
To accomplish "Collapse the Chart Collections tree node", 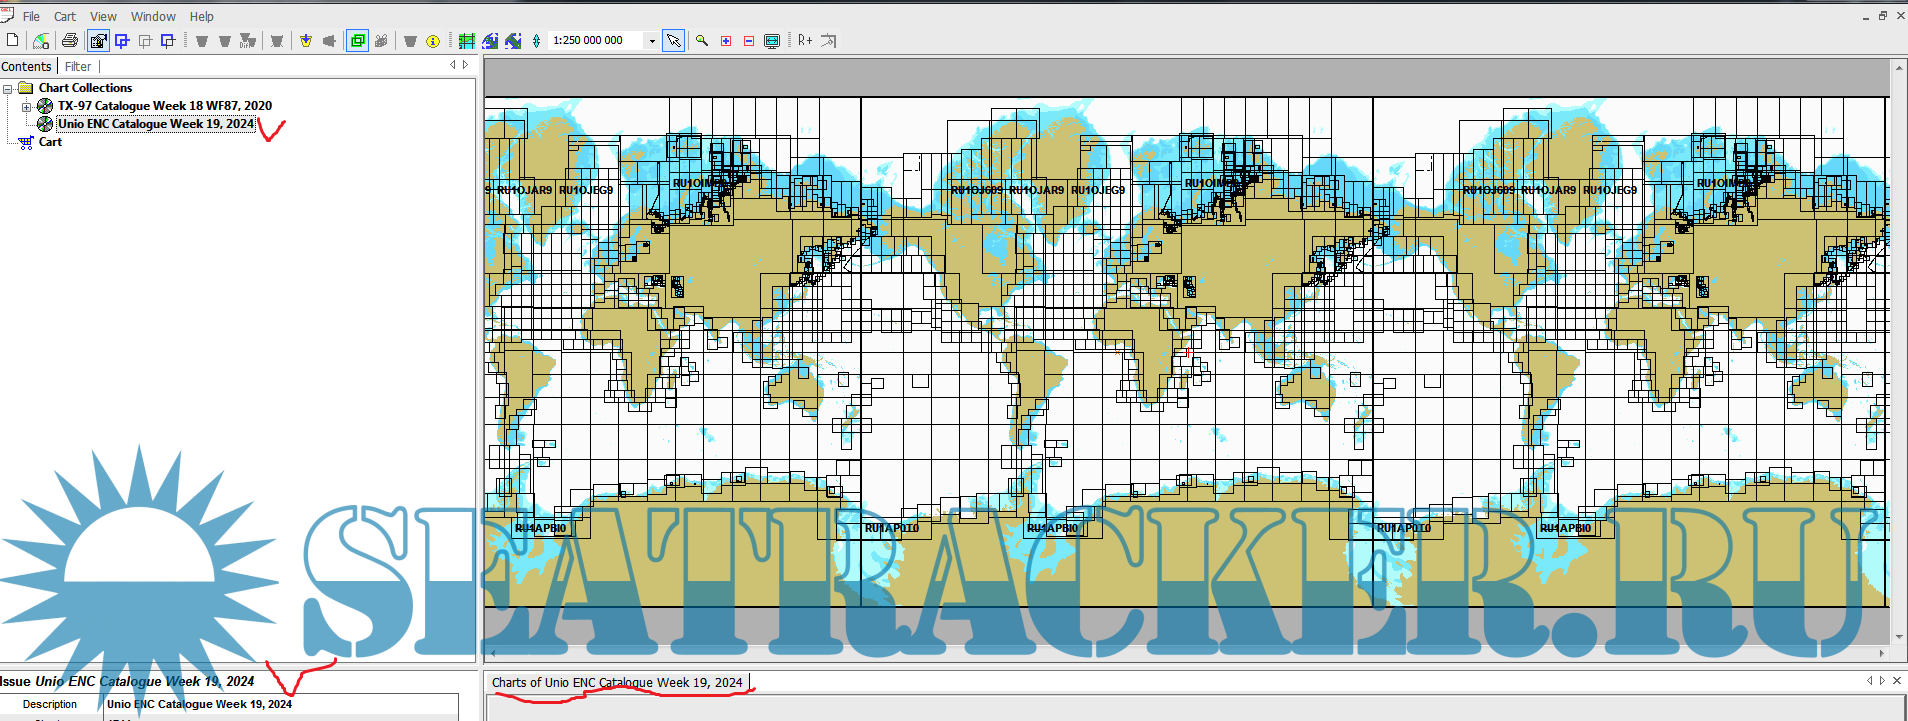I will coord(8,89).
